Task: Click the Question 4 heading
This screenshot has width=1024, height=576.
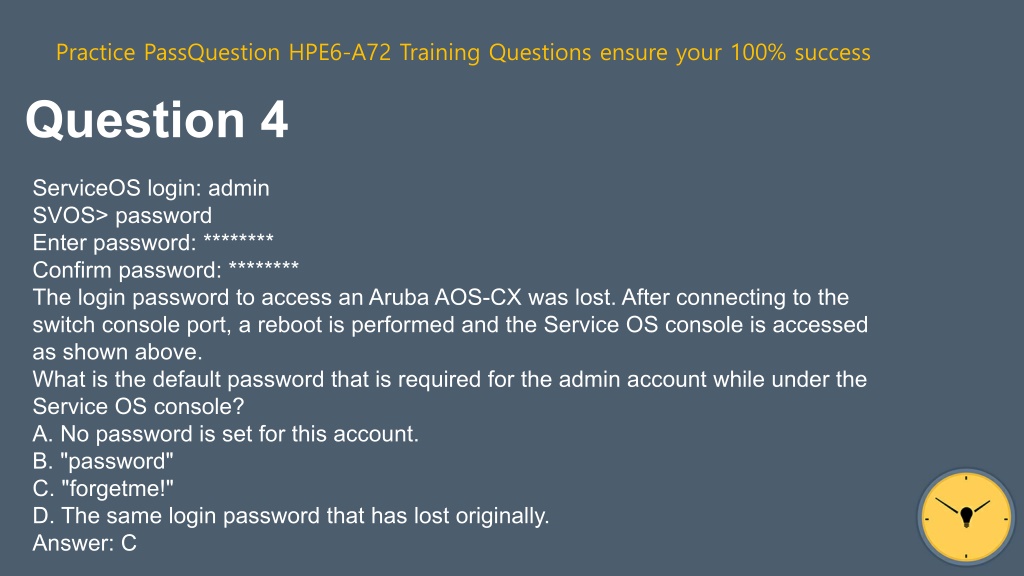Action: coord(157,120)
